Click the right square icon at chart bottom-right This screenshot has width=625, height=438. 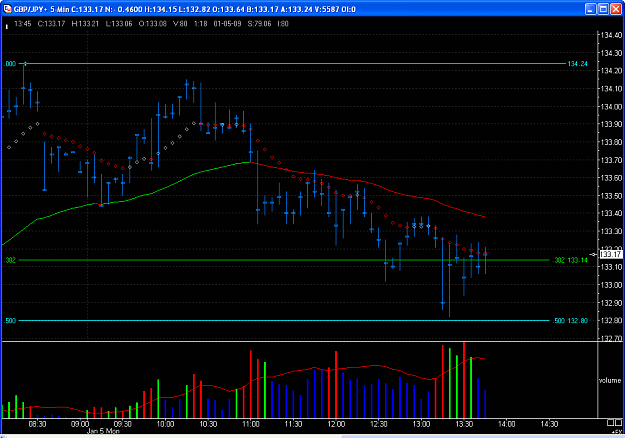pyautogui.click(x=619, y=422)
